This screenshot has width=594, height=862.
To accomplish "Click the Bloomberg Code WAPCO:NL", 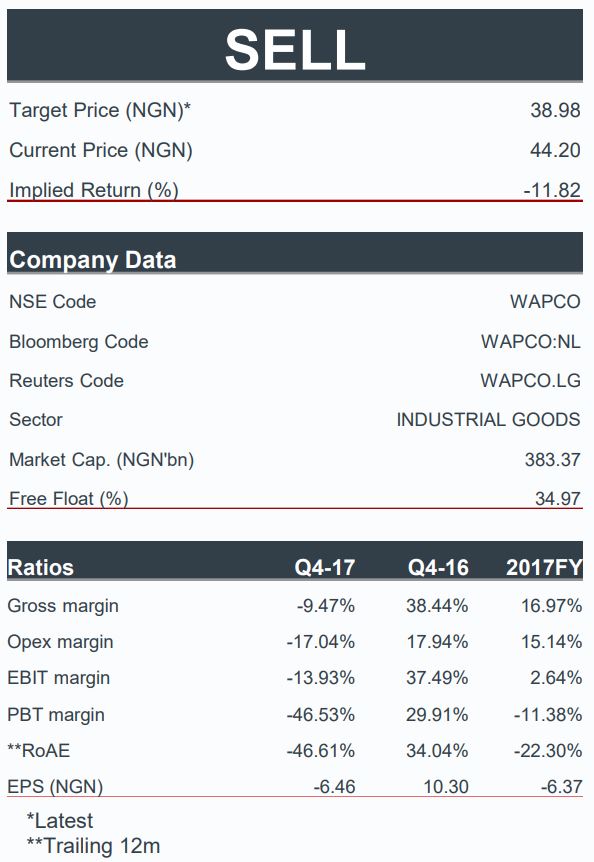I will tap(531, 342).
